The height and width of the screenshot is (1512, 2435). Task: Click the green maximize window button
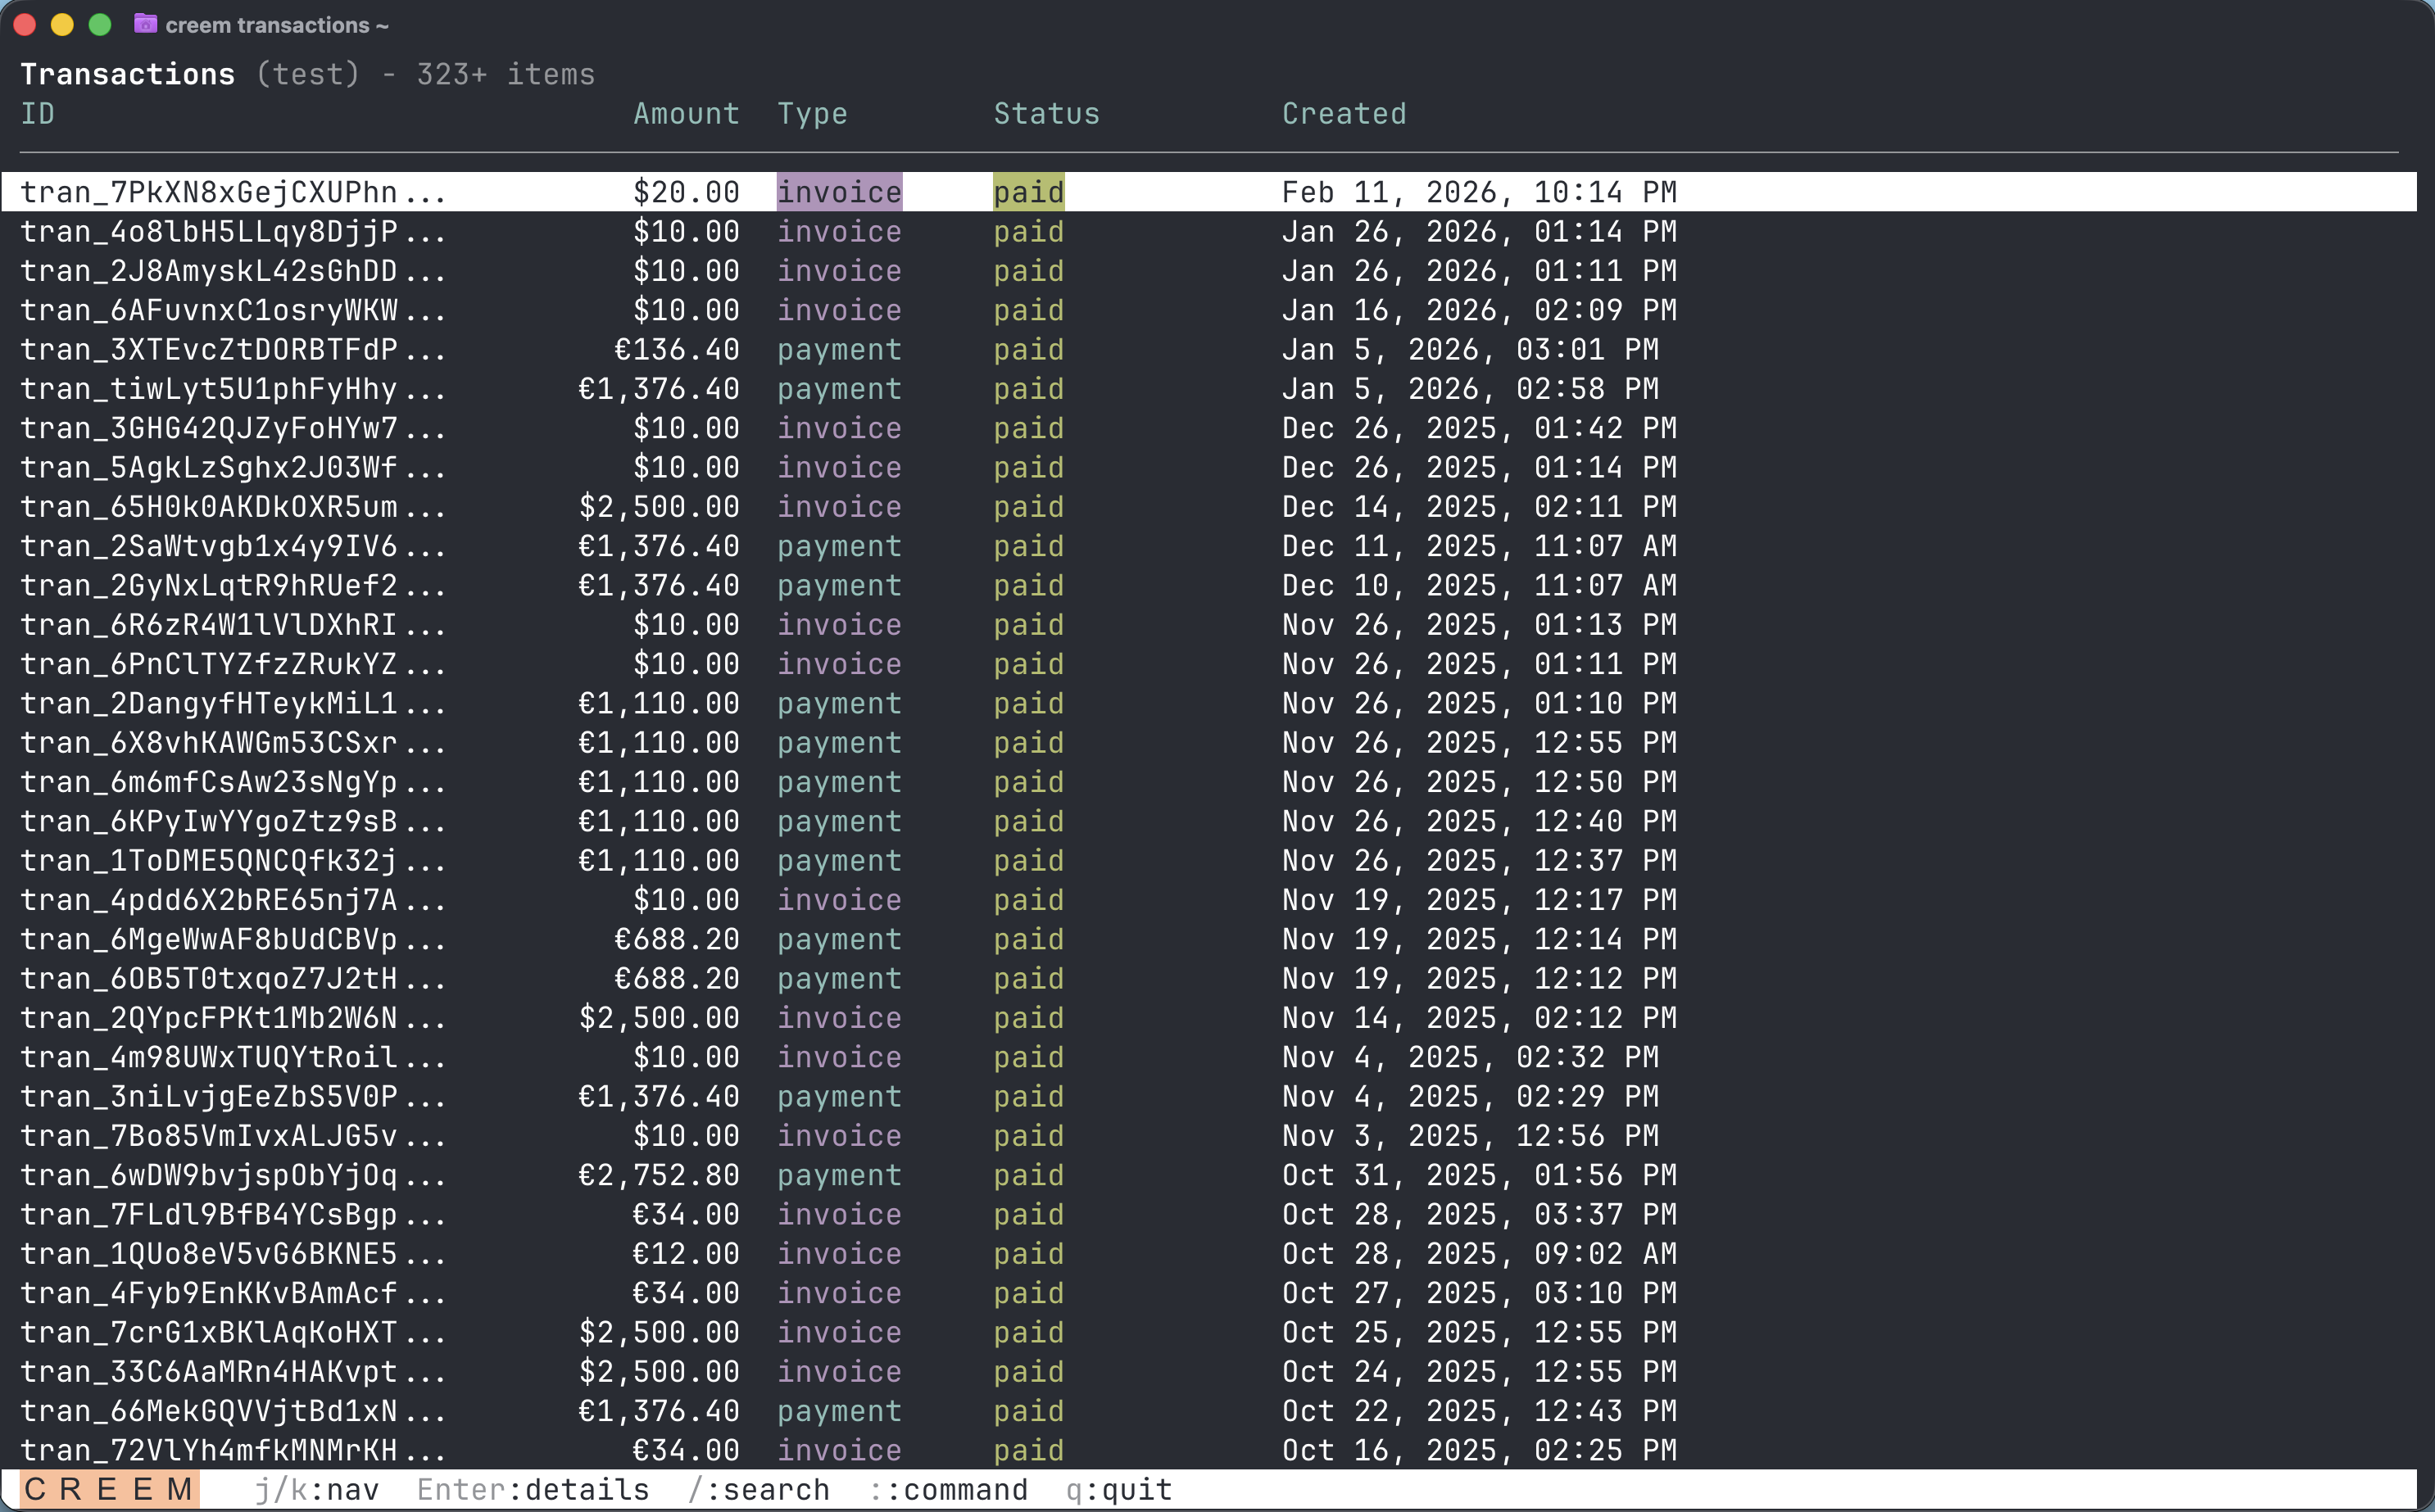(100, 25)
